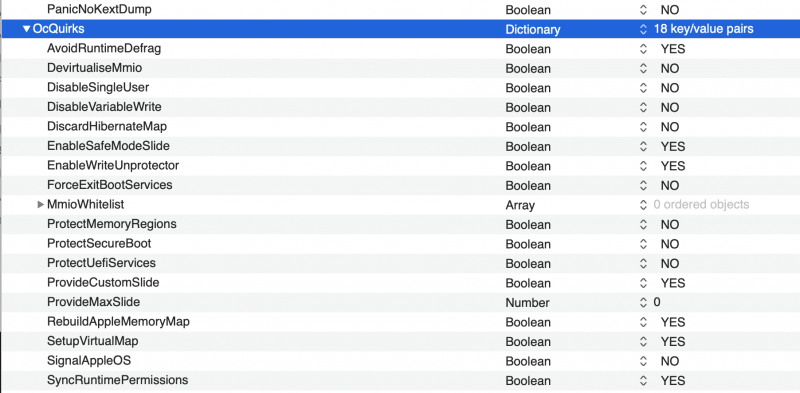This screenshot has width=800, height=393.
Task: Toggle the NO value of ForceExitBootServices
Action: coord(669,185)
